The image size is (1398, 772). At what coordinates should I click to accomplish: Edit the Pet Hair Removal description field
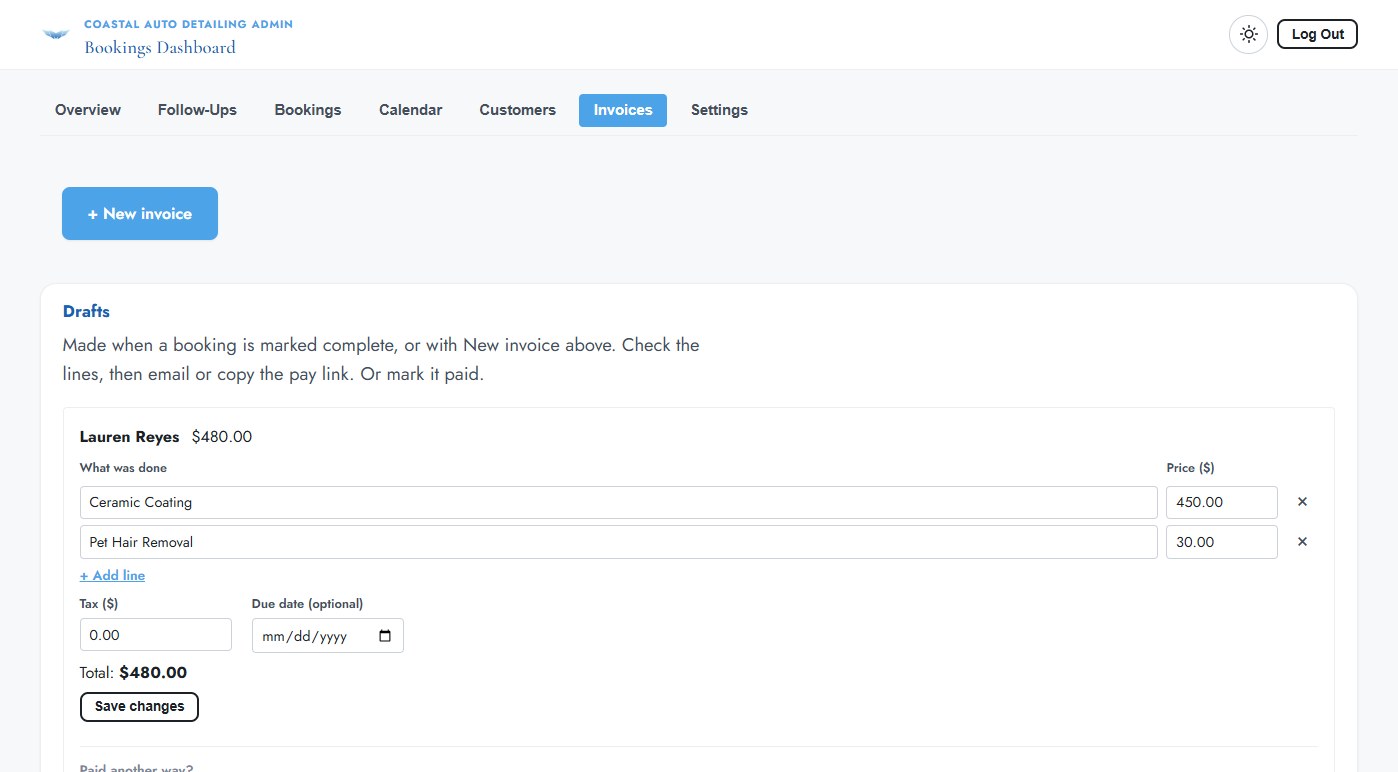point(619,542)
